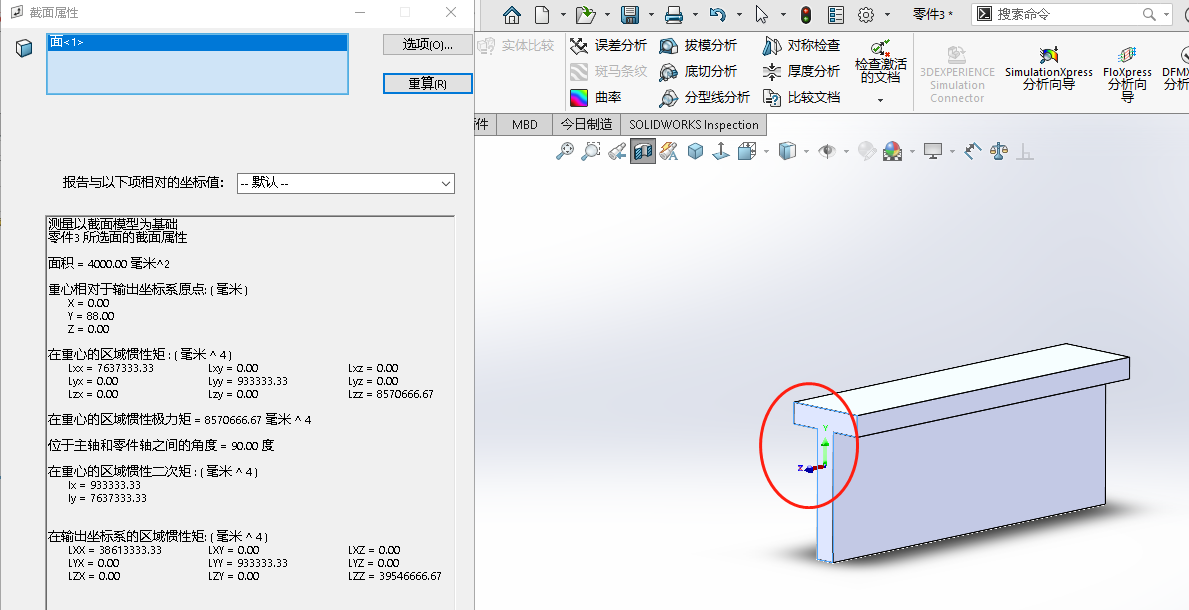The image size is (1189, 610).
Task: Click Lzz = 8570666.67 value
Action: (x=391, y=394)
